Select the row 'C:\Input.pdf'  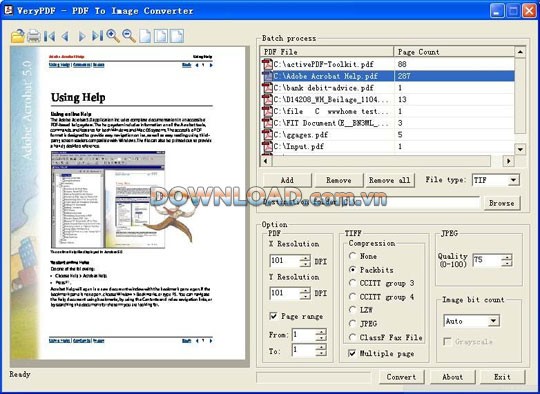click(x=387, y=146)
